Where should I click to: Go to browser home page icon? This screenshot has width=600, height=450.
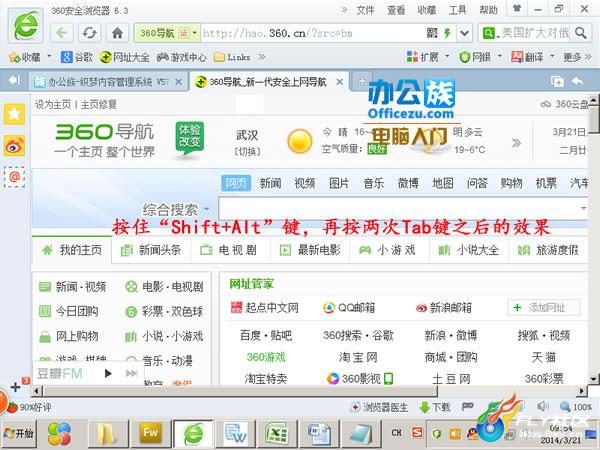(117, 33)
